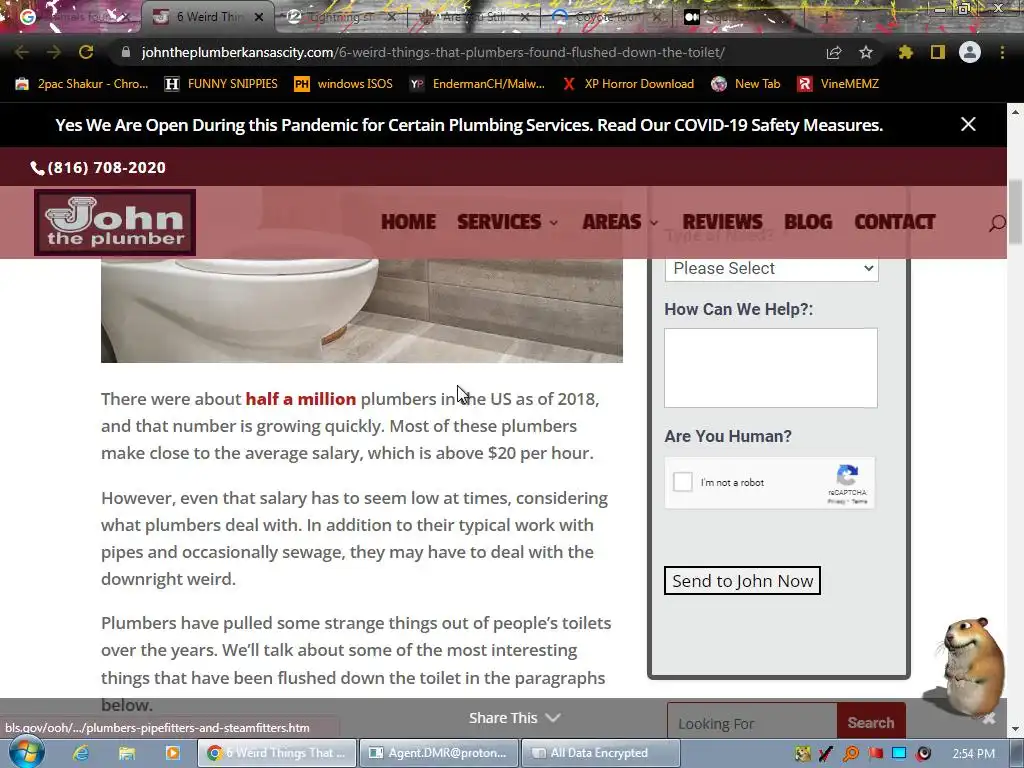Expand the SERVICES menu
The width and height of the screenshot is (1024, 768).
coord(507,222)
